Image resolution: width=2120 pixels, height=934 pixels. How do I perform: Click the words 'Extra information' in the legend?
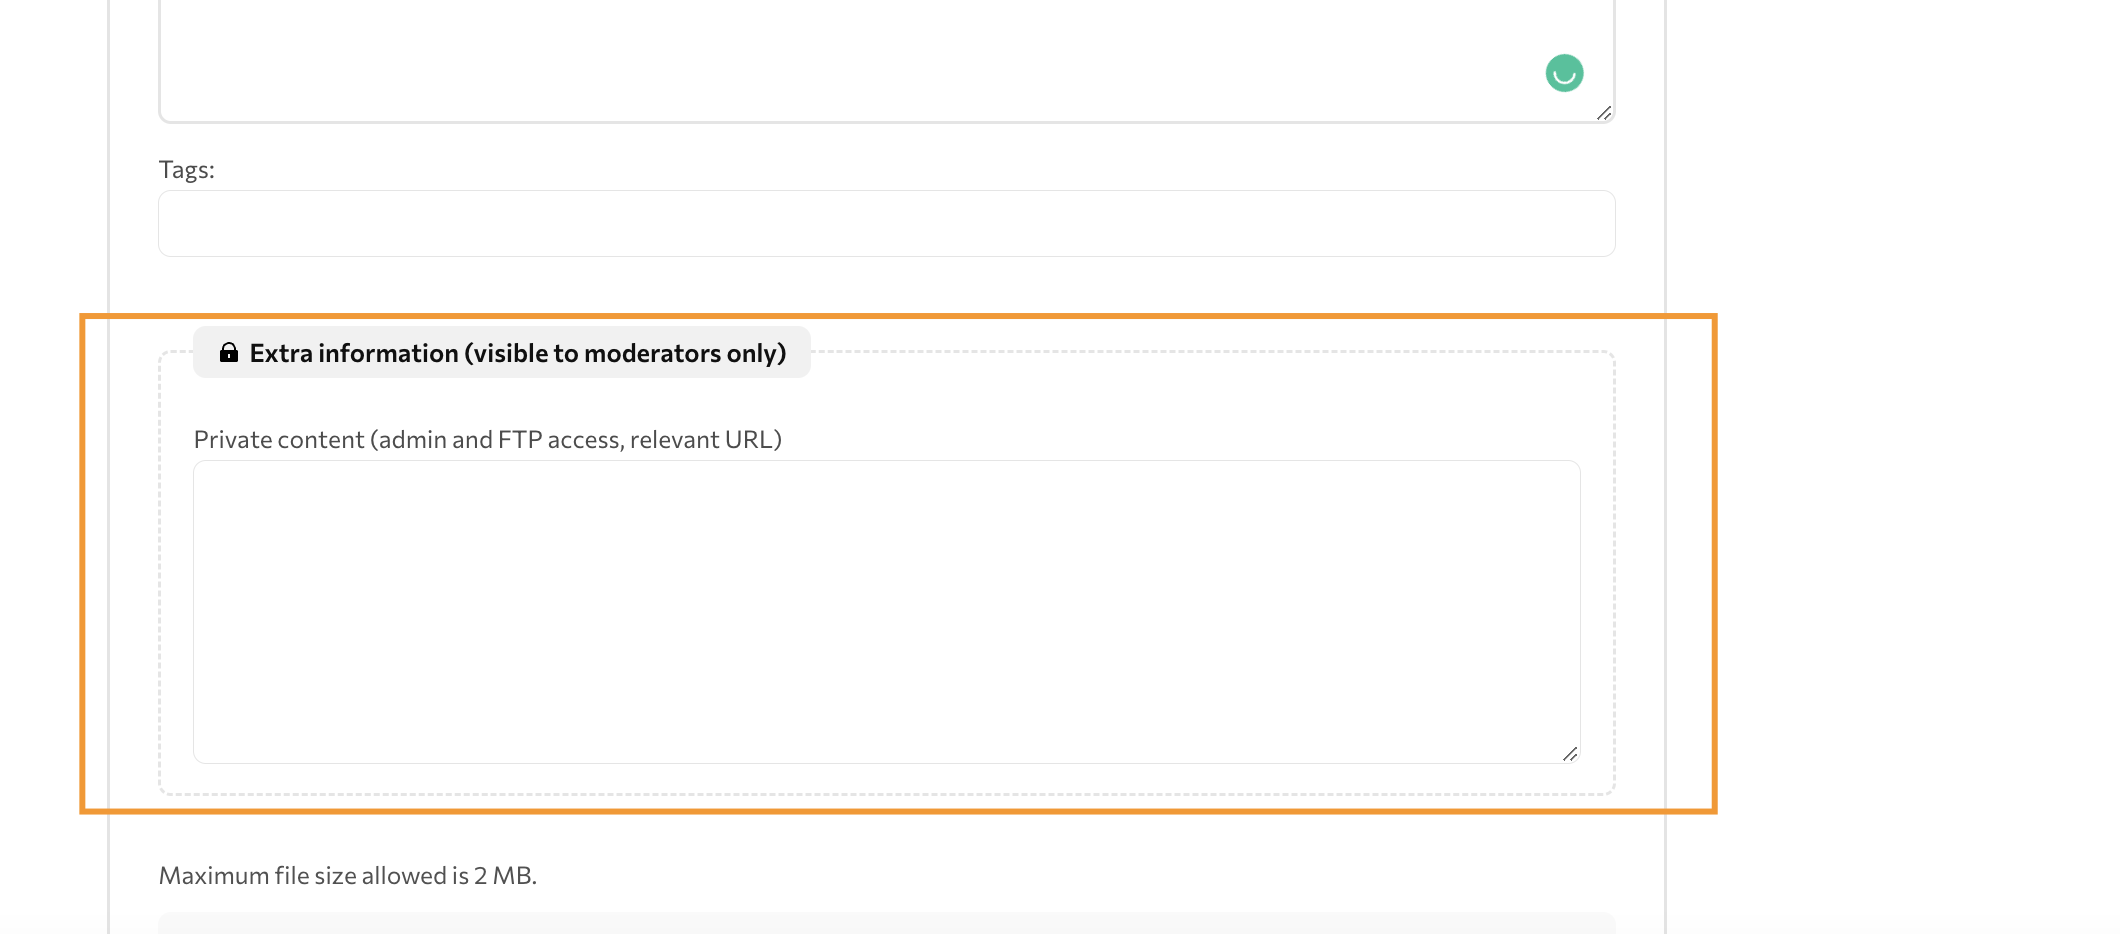pyautogui.click(x=354, y=353)
